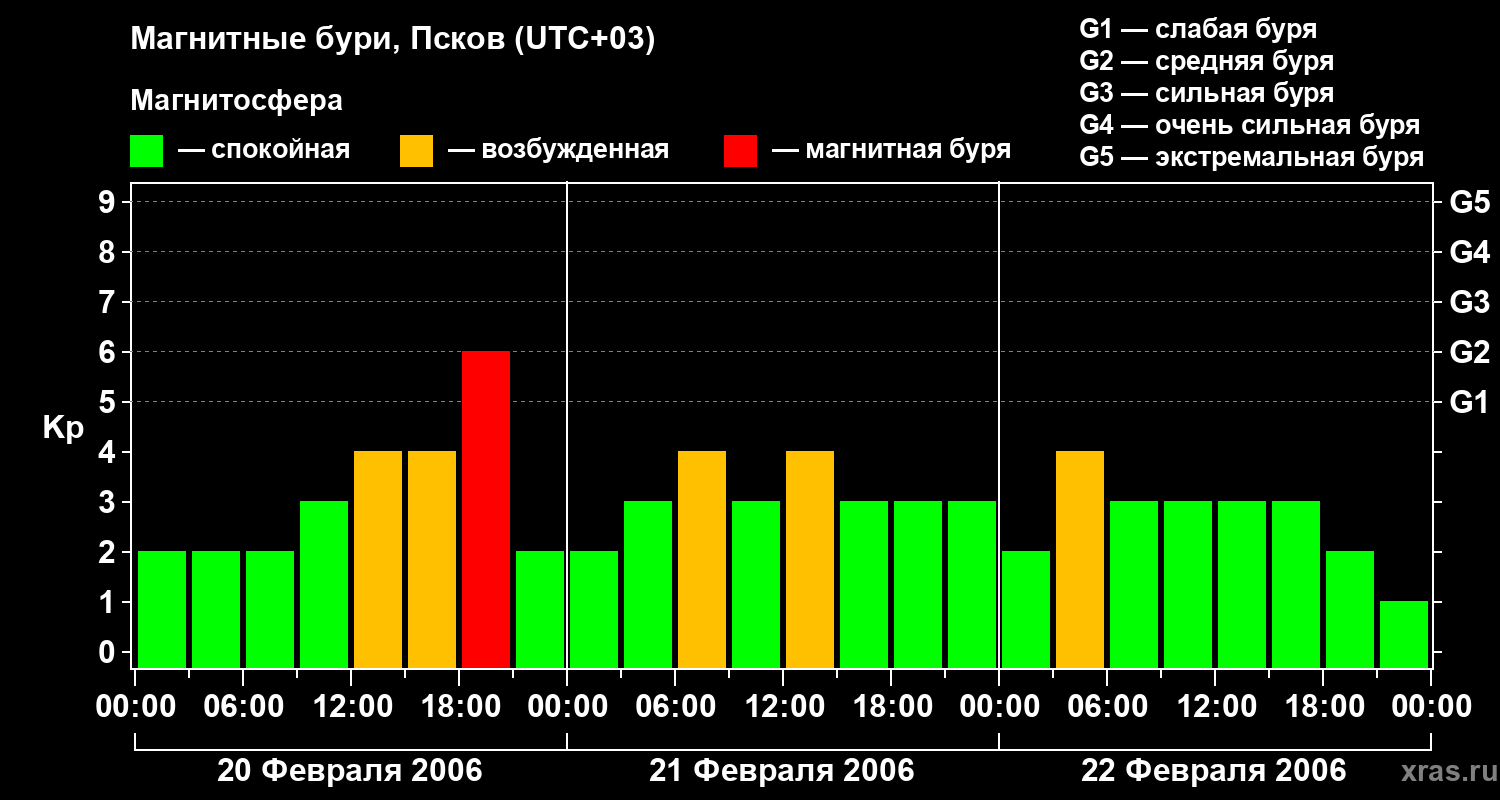Click the "18:00" time label on 21 February
The height and width of the screenshot is (800, 1500).
(891, 707)
